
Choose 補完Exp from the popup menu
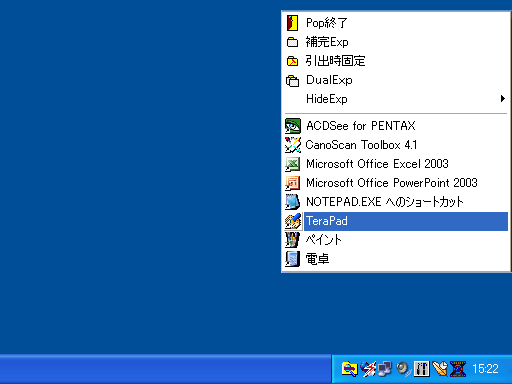pyautogui.click(x=396, y=42)
